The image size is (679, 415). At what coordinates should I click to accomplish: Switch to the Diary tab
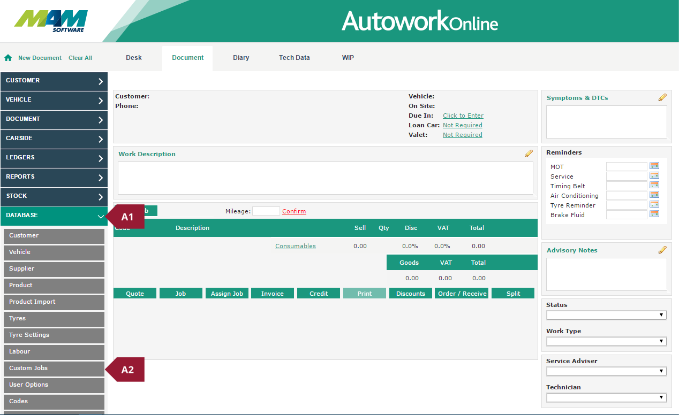(x=241, y=58)
